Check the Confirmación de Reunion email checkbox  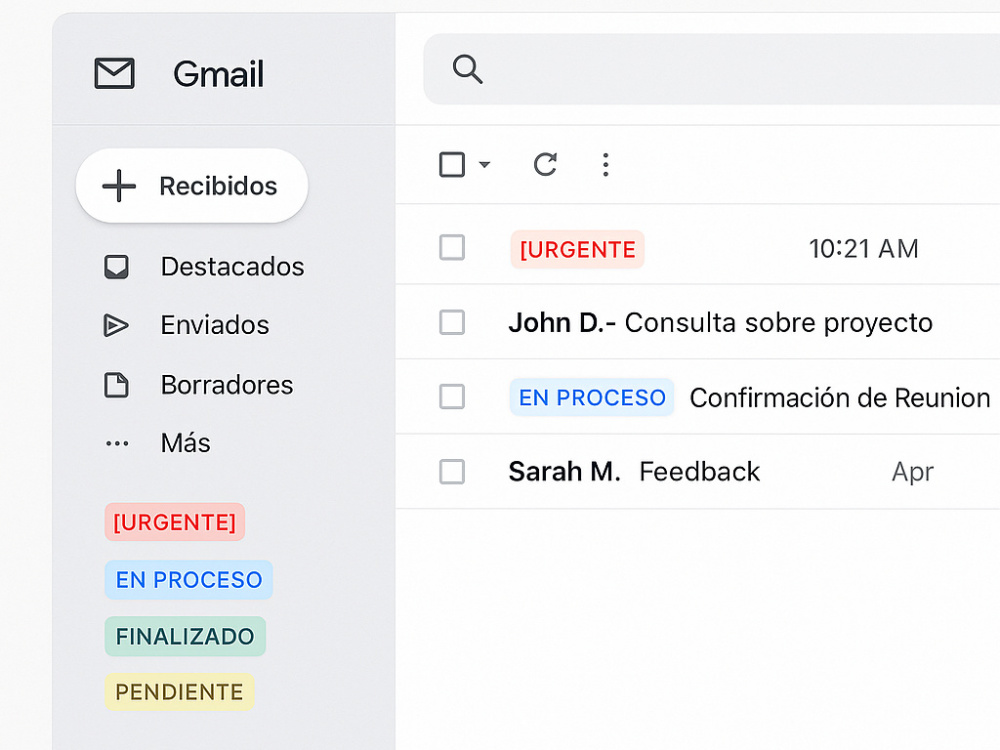click(x=452, y=397)
